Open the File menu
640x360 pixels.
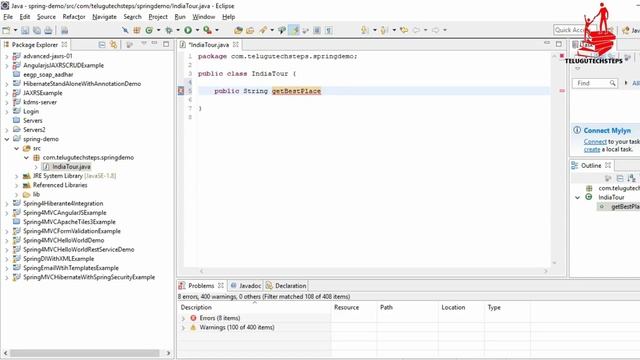tap(8, 17)
